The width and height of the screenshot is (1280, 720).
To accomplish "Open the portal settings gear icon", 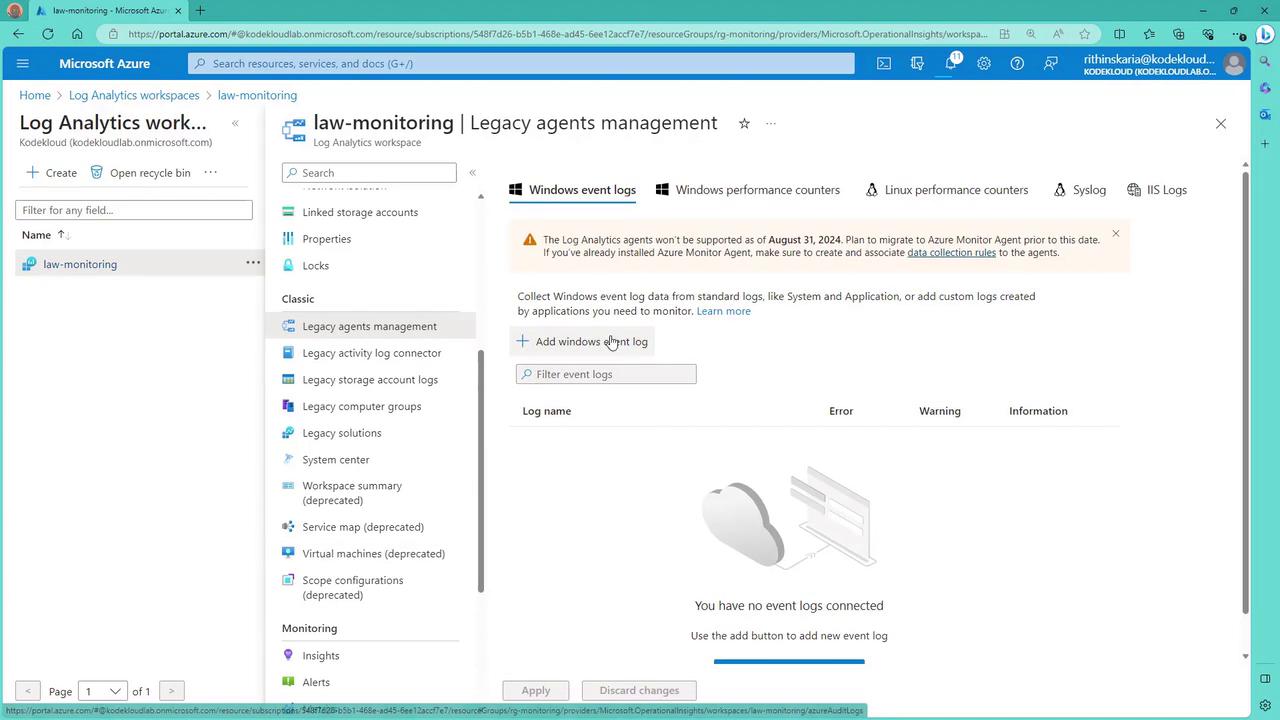I will [984, 63].
